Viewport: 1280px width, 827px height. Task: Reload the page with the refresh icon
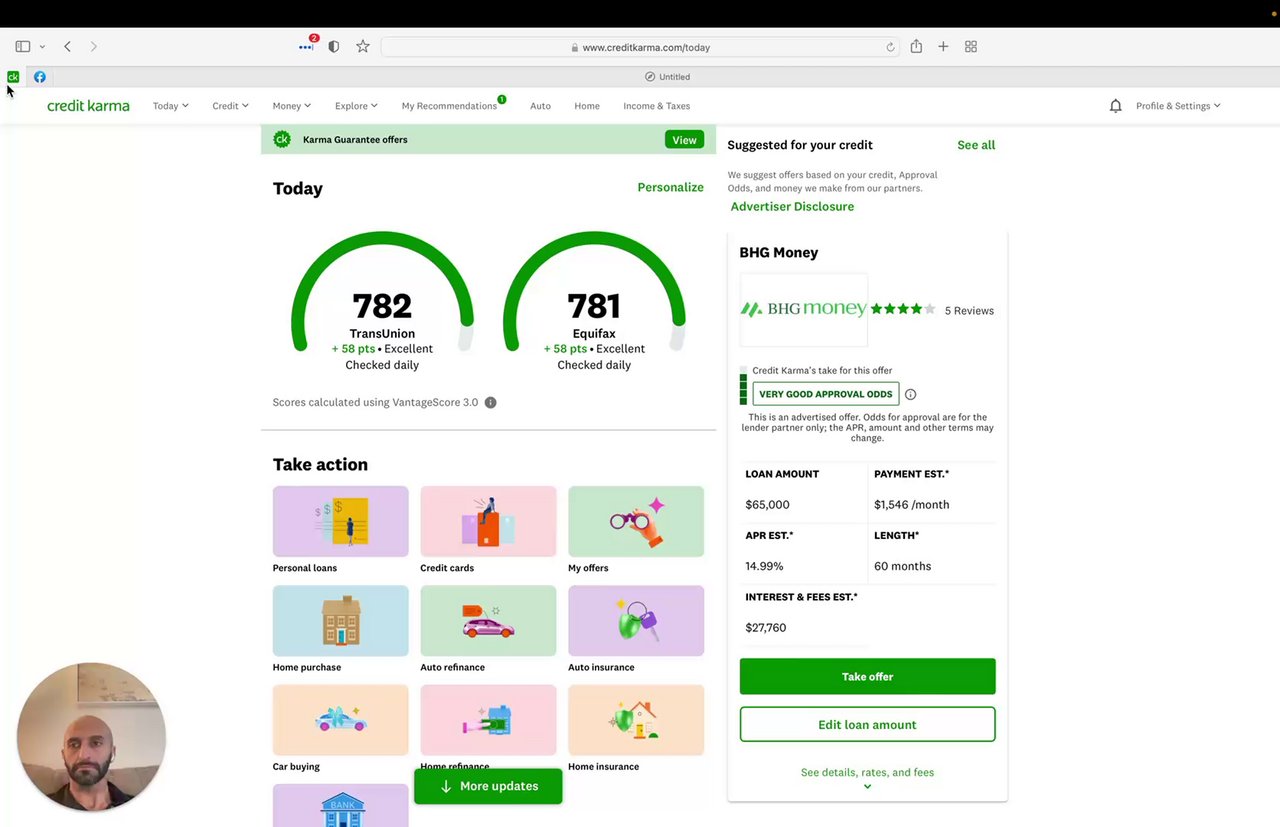click(890, 47)
